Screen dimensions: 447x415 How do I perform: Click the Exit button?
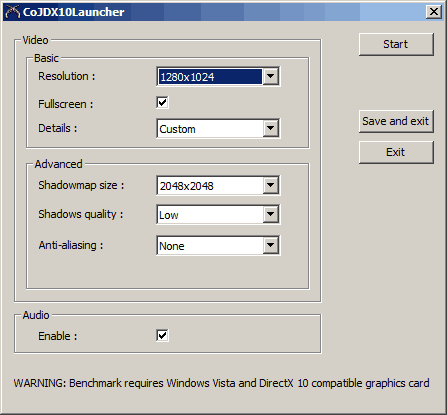click(396, 152)
